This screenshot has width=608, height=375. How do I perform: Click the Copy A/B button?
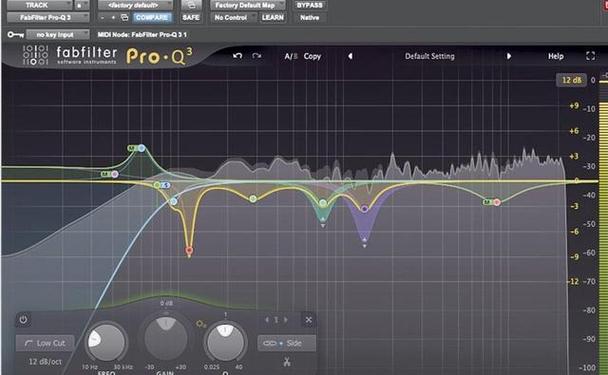(312, 56)
